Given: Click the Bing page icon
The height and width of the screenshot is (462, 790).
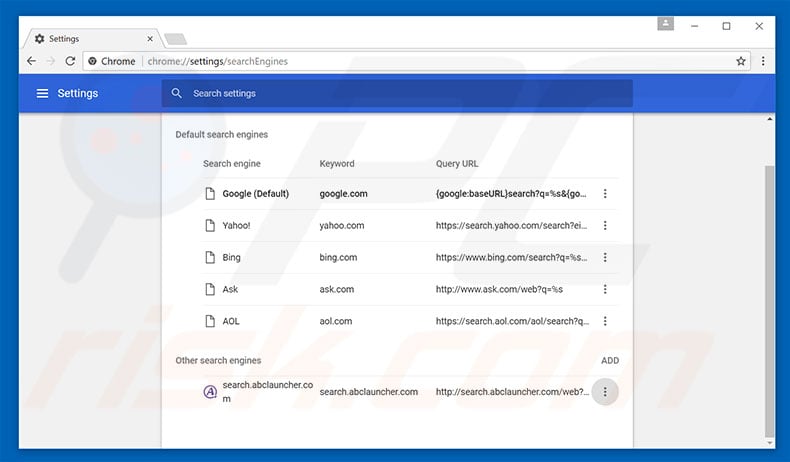Looking at the screenshot, I should pos(210,257).
